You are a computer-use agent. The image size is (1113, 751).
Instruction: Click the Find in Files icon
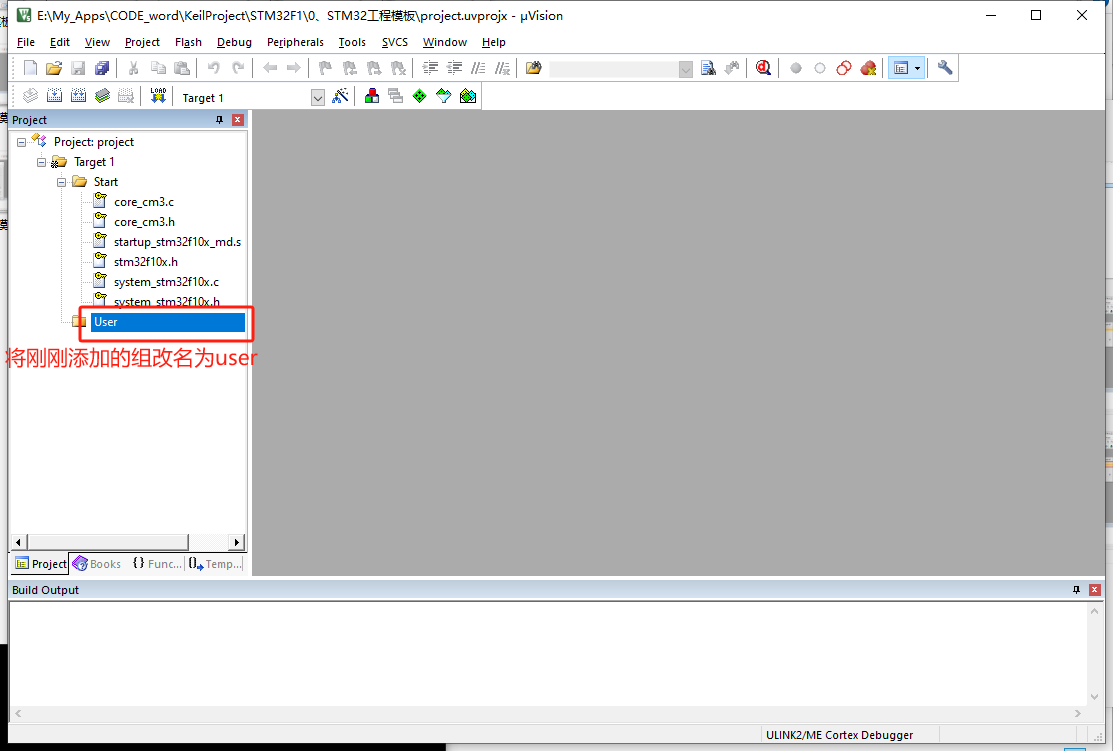[x=534, y=68]
